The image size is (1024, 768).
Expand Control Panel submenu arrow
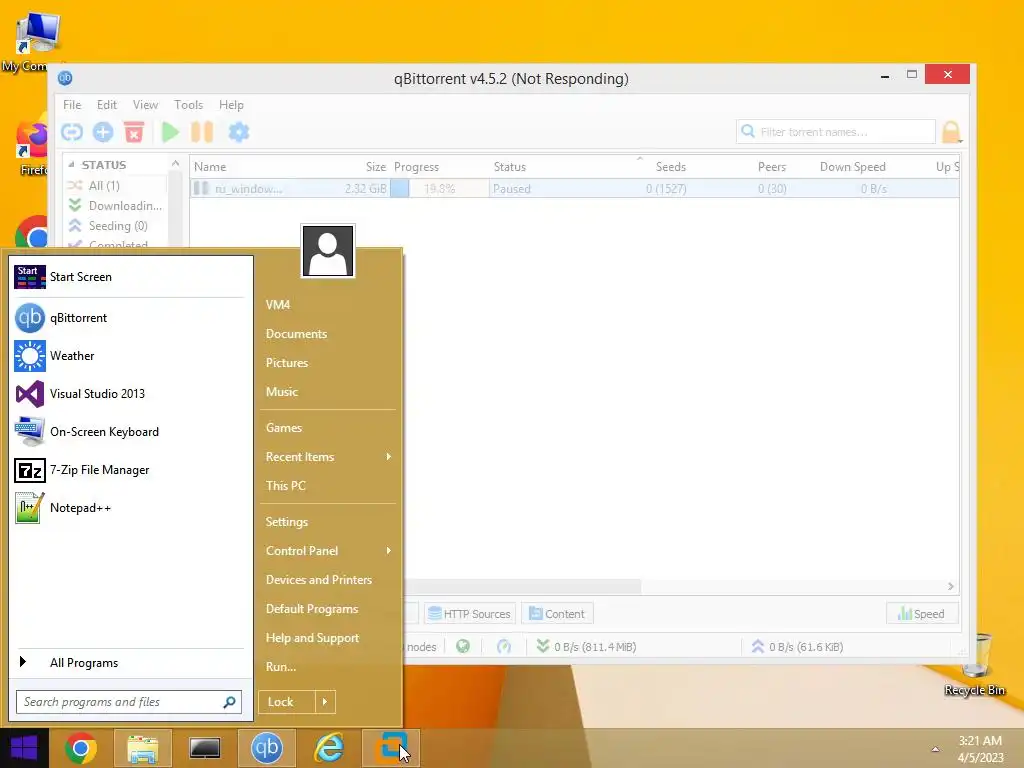click(x=389, y=551)
